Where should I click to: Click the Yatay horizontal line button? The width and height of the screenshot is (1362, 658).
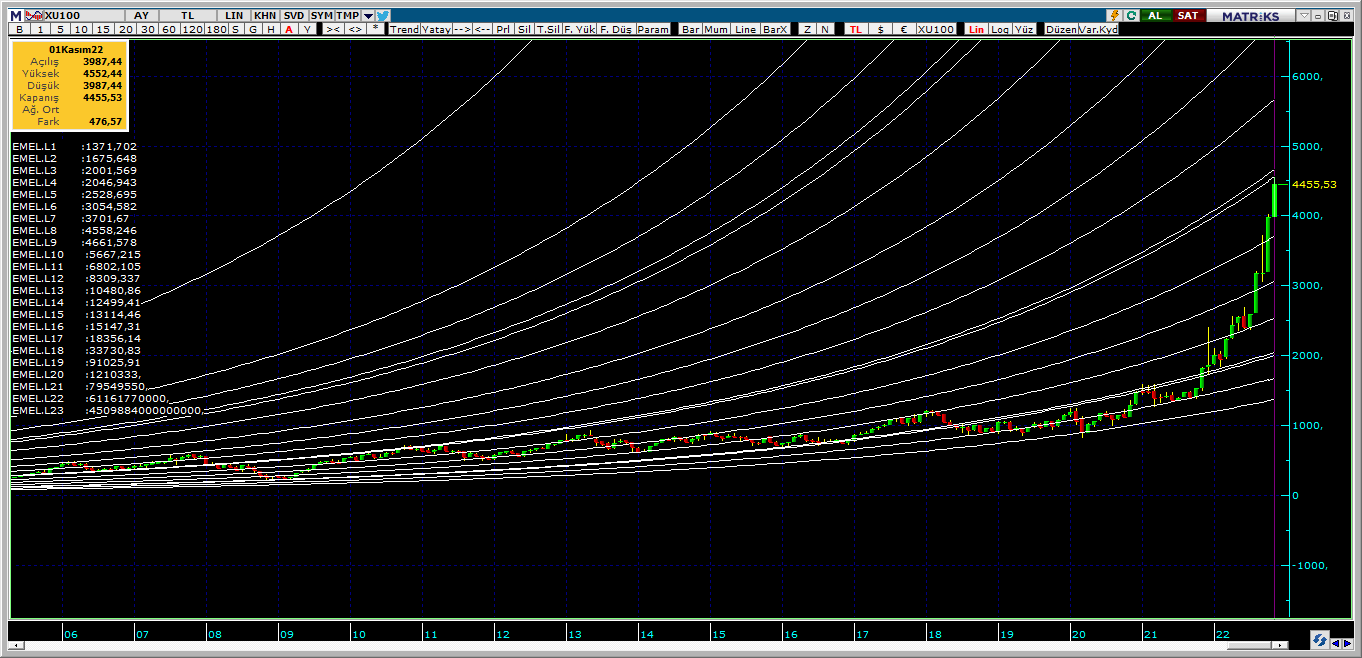click(x=436, y=29)
